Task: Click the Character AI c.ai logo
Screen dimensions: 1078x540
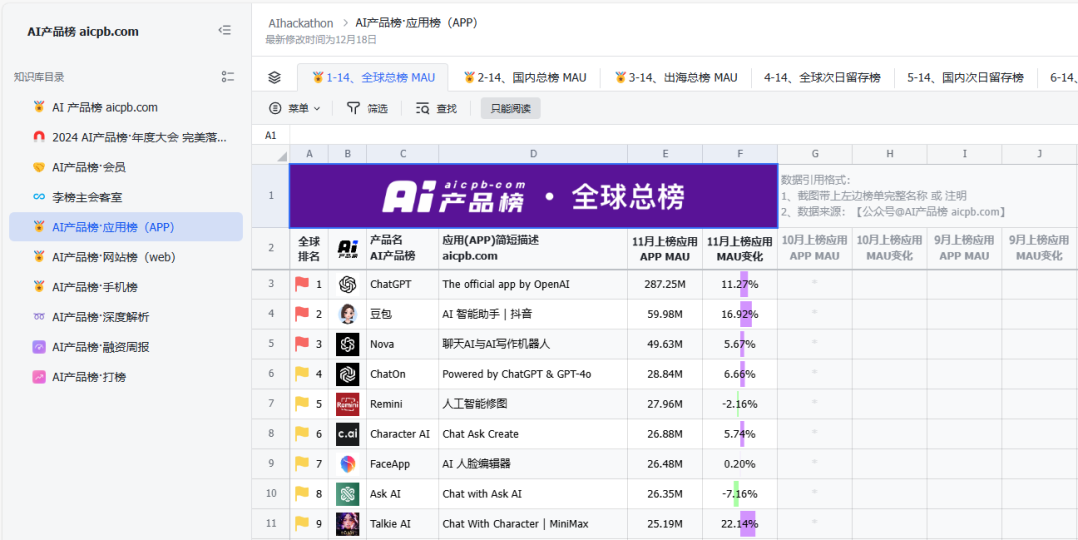Action: pyautogui.click(x=347, y=434)
